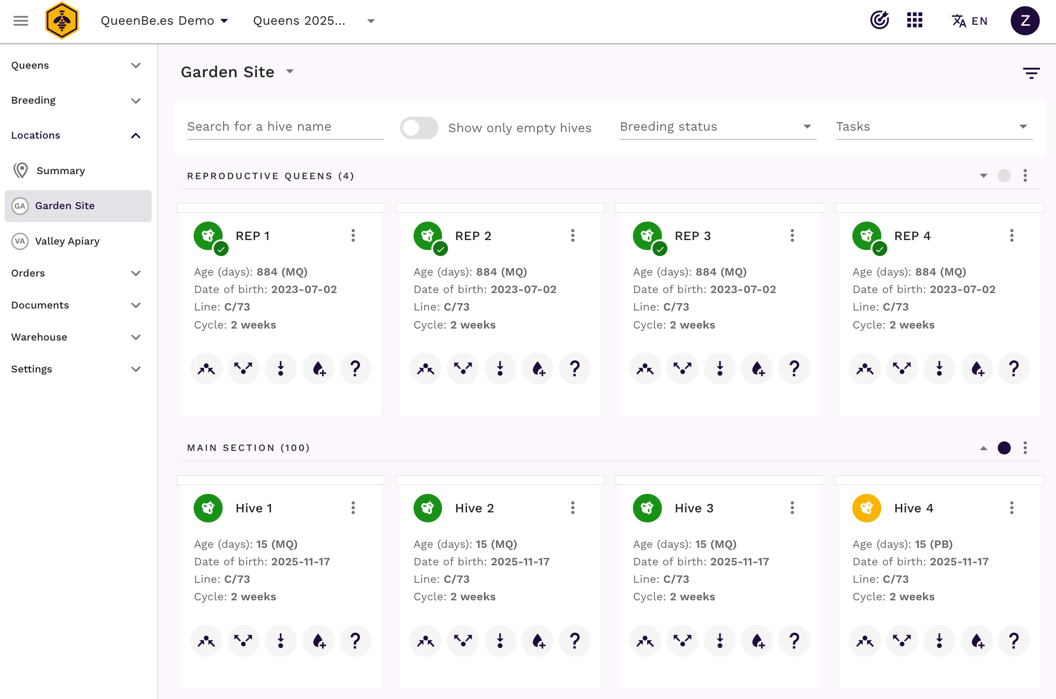Click the split arrows icon on REP 2
This screenshot has height=699, width=1056.
pos(463,369)
